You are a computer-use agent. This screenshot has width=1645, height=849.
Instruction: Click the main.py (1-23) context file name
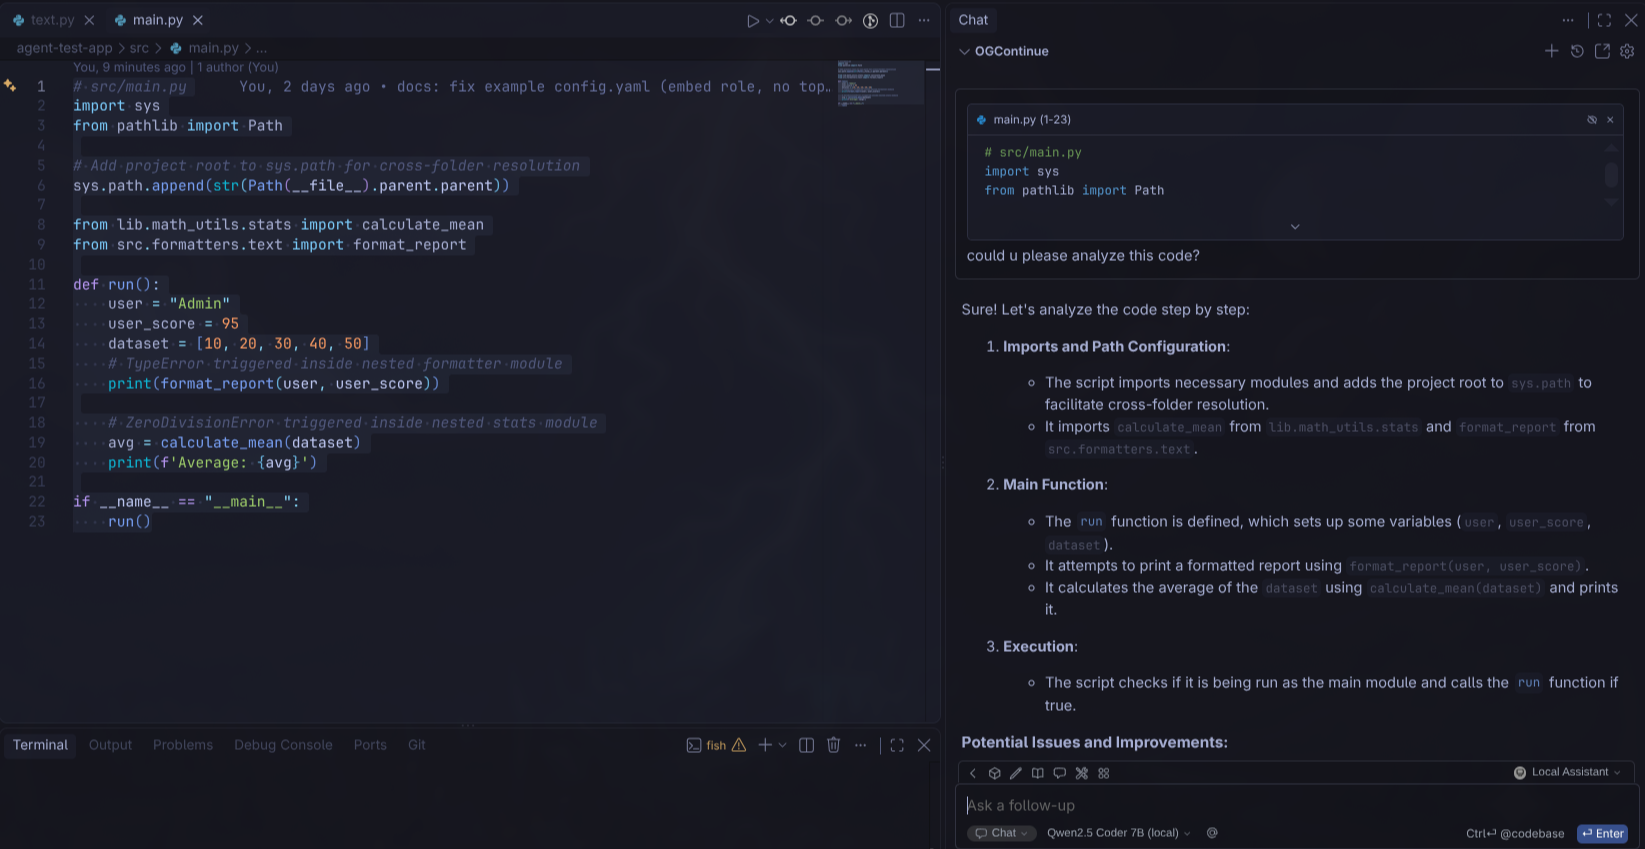tap(1032, 120)
